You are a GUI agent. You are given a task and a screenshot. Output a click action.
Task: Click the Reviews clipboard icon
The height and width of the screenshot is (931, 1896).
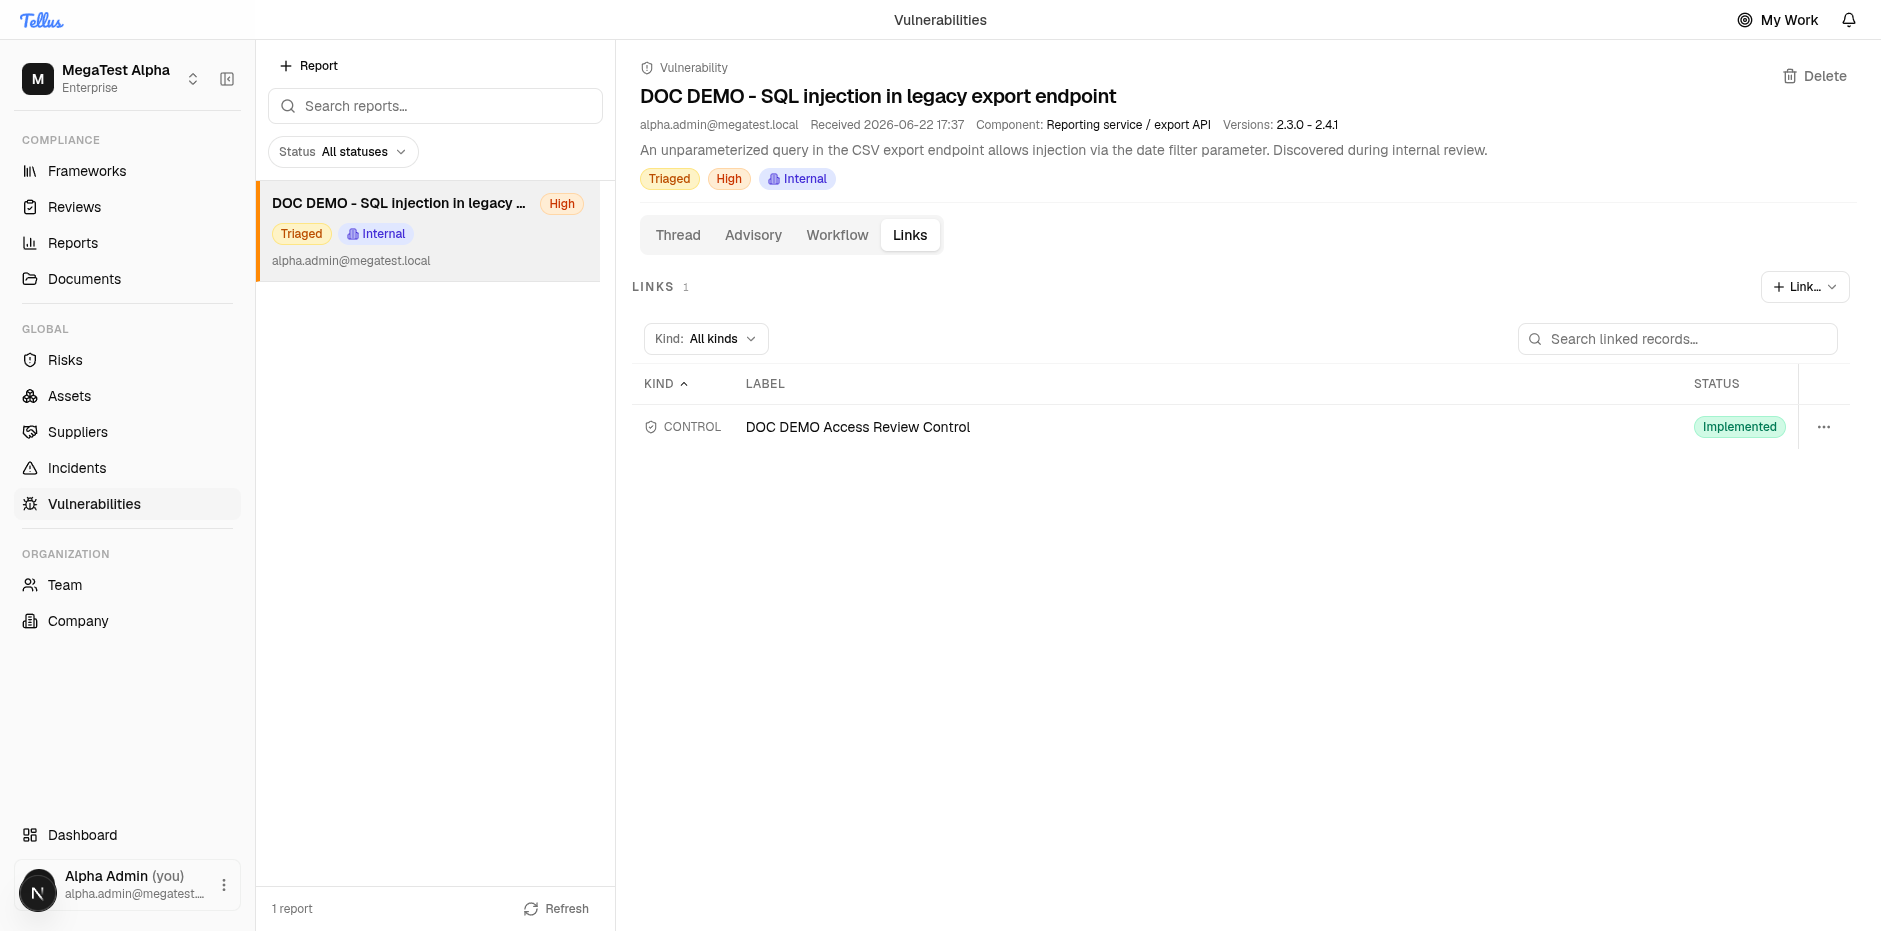tap(30, 207)
